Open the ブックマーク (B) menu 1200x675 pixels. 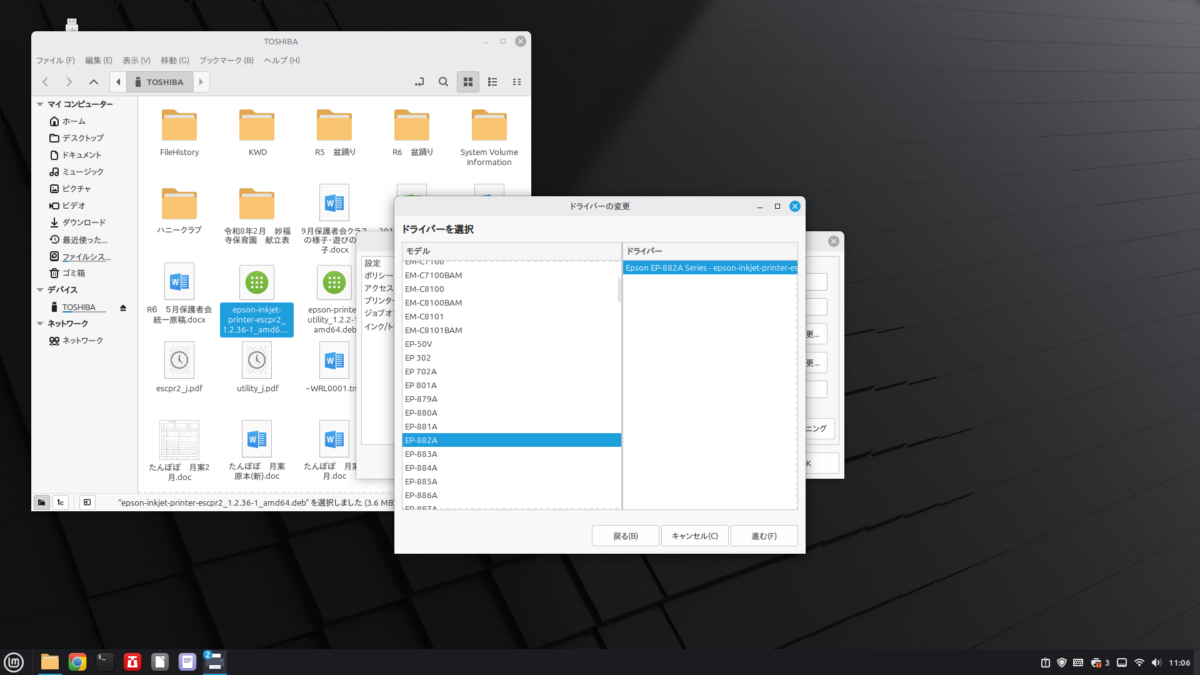point(226,61)
